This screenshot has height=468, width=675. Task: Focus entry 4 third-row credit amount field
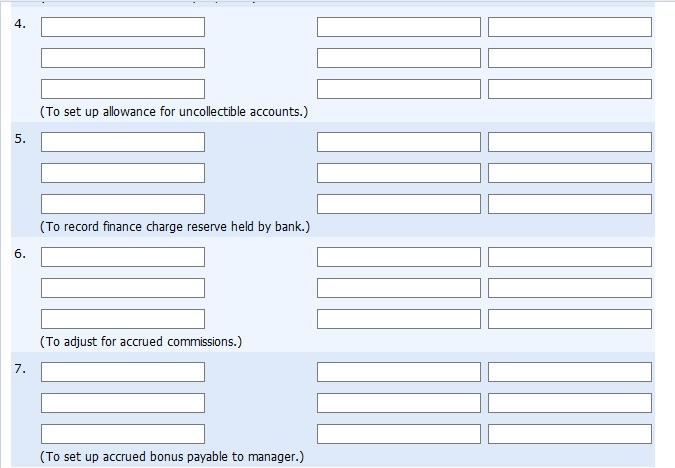[x=570, y=89]
